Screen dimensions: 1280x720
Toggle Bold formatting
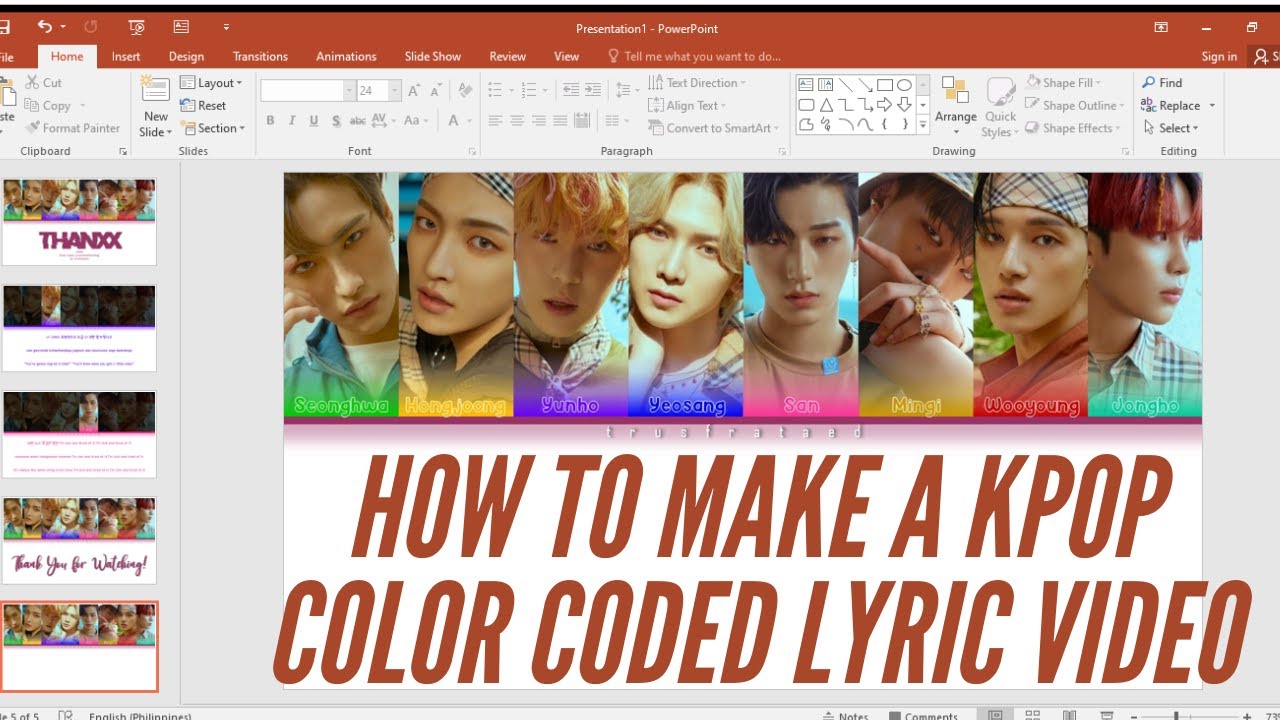270,121
